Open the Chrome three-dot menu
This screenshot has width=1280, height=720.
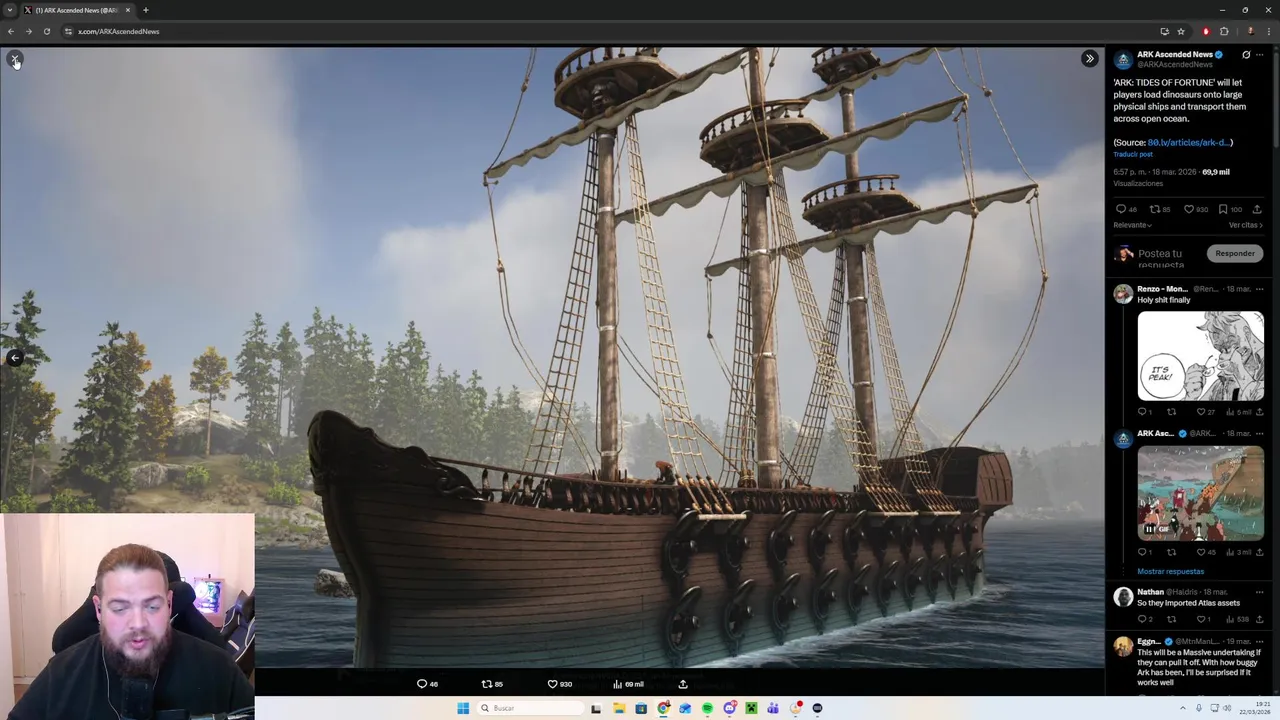pos(1268,31)
